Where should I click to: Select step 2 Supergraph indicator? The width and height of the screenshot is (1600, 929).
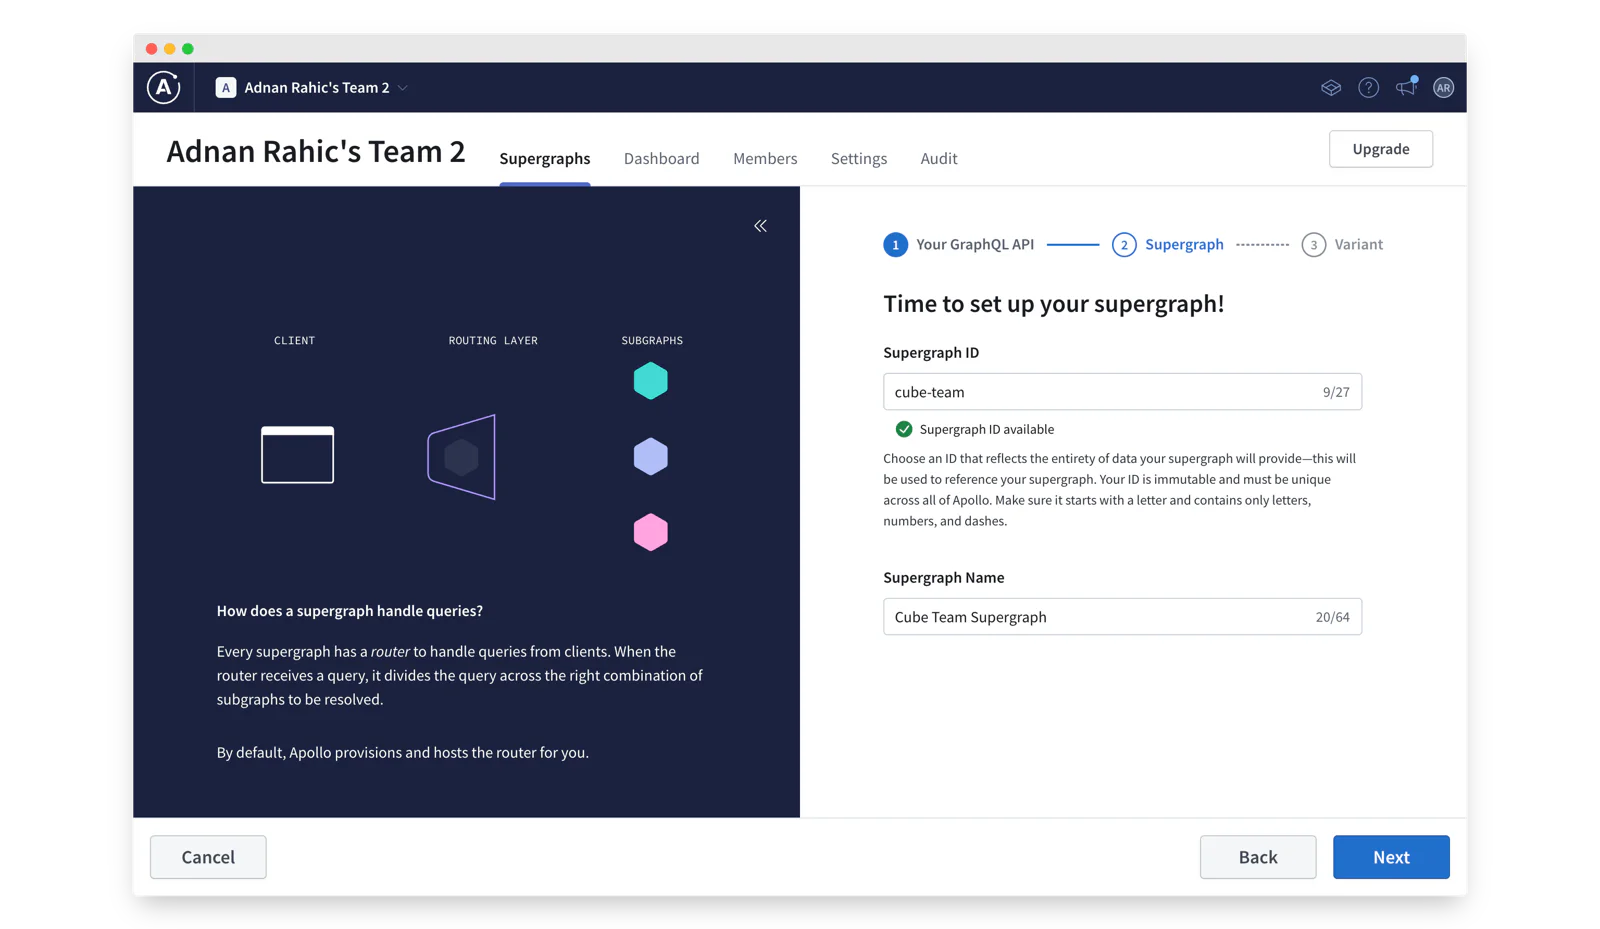(x=1167, y=244)
